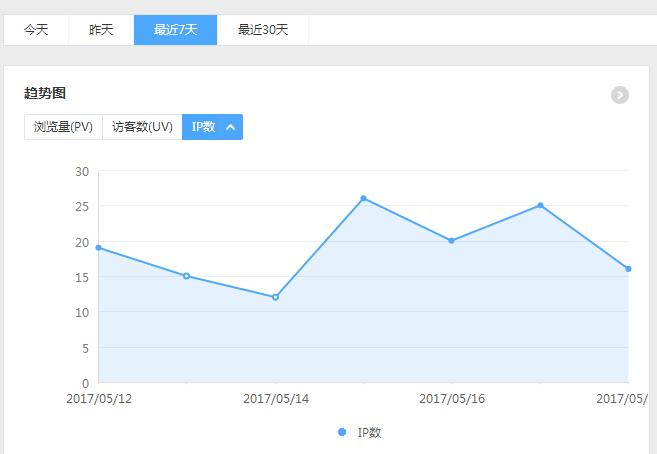Click the 2017/05/14 x-axis label
Screen dimensions: 657x454
point(276,398)
